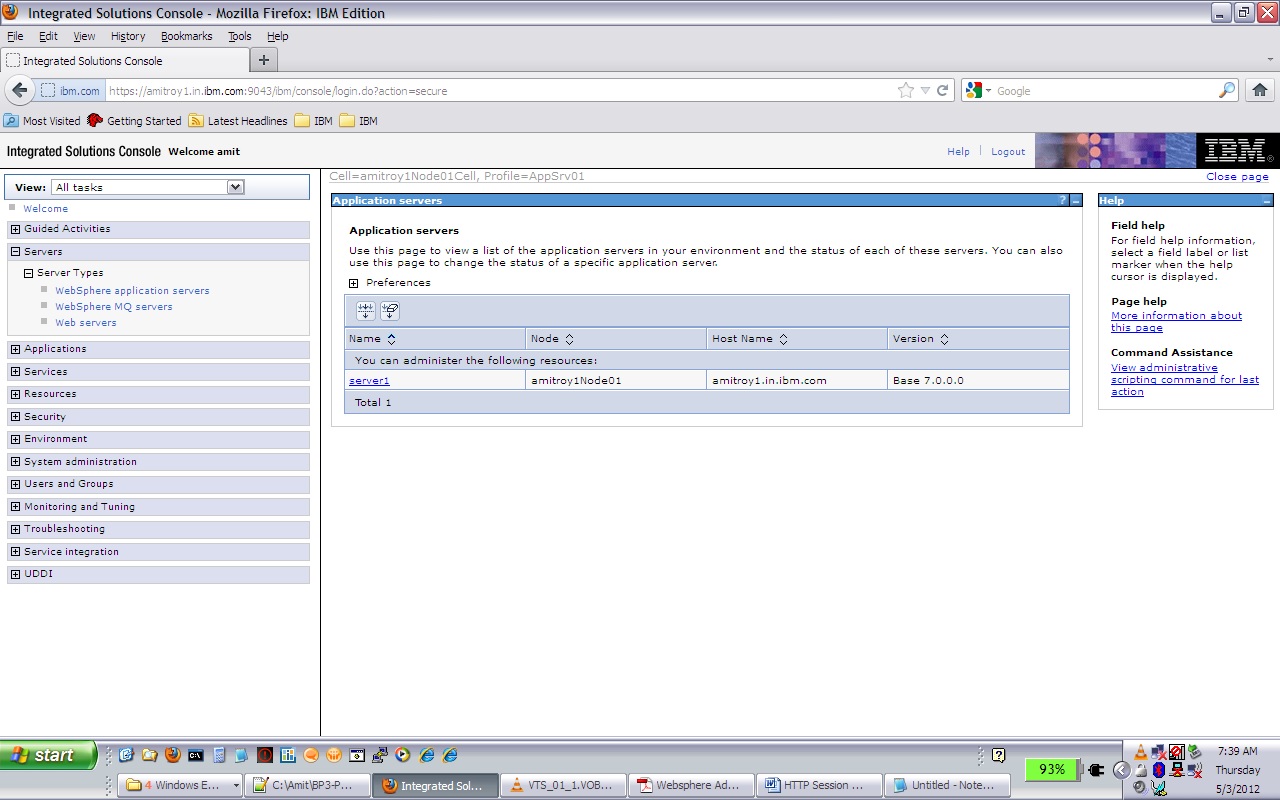Click the Windows start button
1280x800 pixels.
[x=49, y=755]
